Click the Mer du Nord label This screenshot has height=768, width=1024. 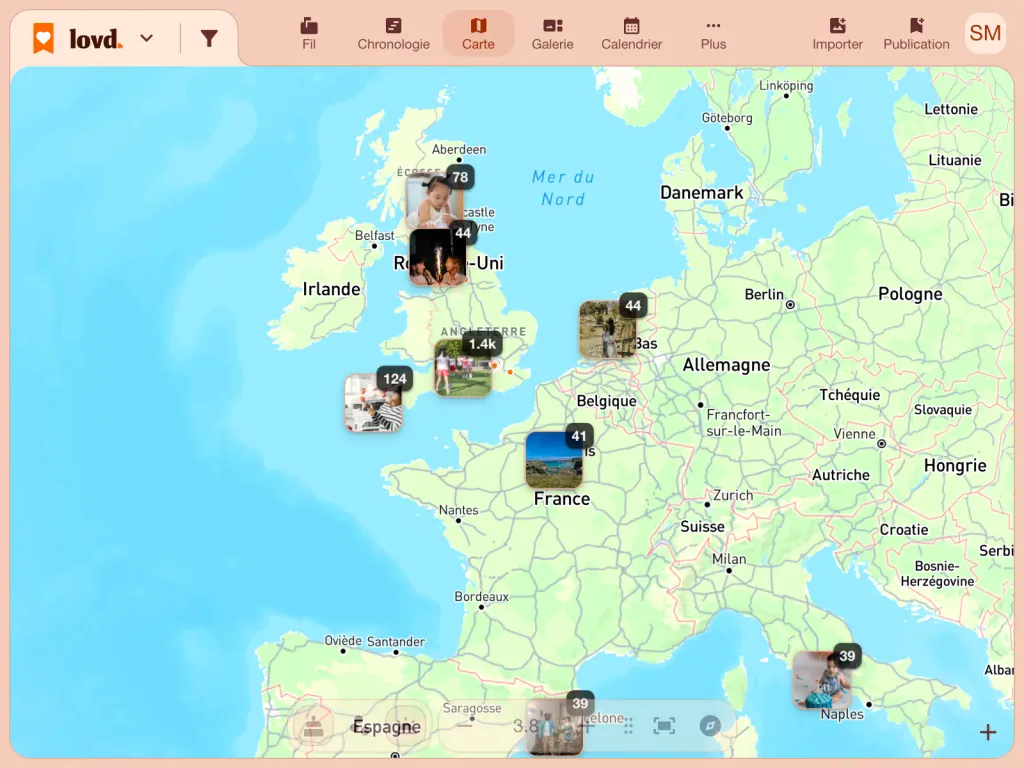click(x=562, y=188)
